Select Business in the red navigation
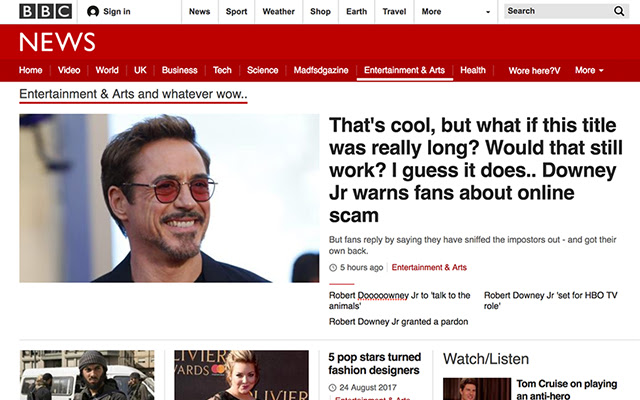Image resolution: width=640 pixels, height=400 pixels. click(x=180, y=70)
